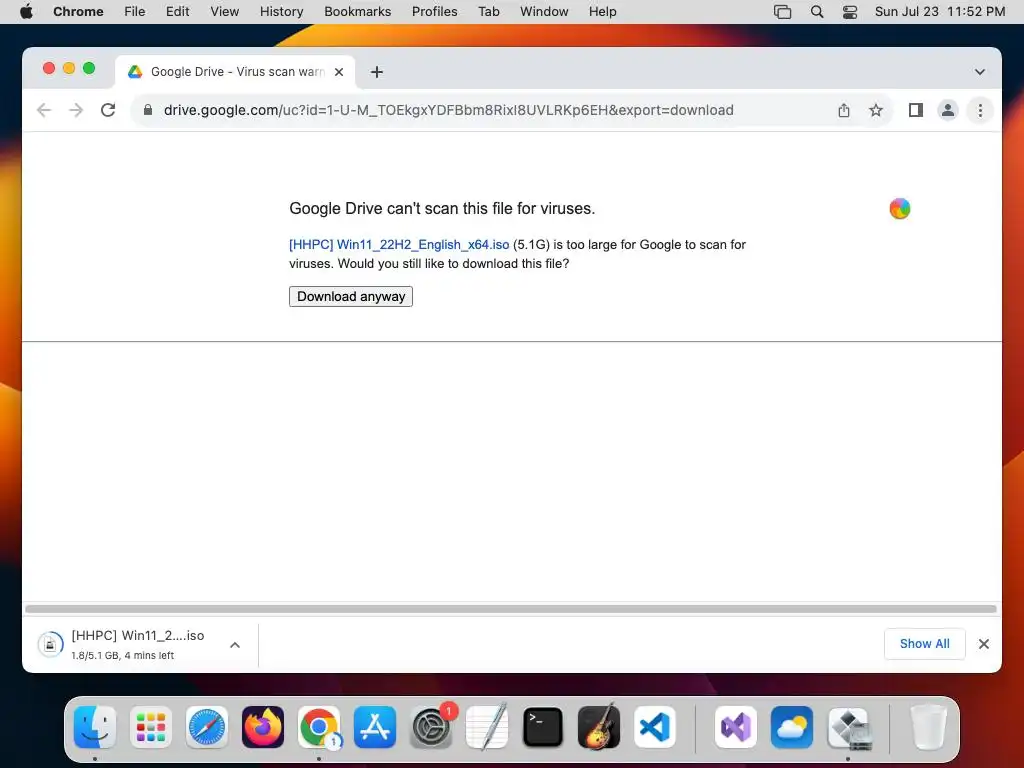Open Visual Studio purple icon in Dock
The width and height of the screenshot is (1024, 768).
click(736, 727)
